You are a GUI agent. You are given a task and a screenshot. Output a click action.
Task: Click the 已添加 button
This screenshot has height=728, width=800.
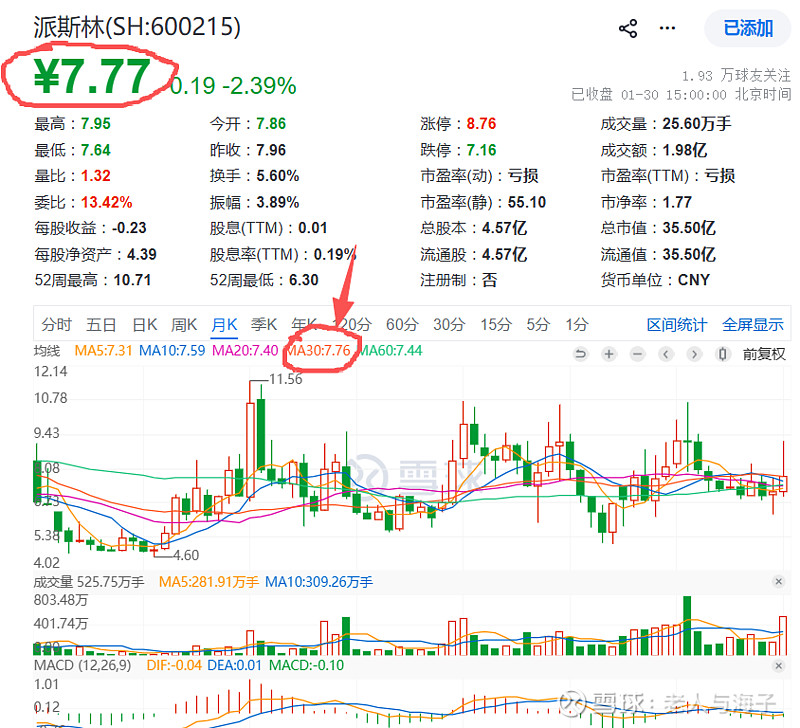point(747,29)
